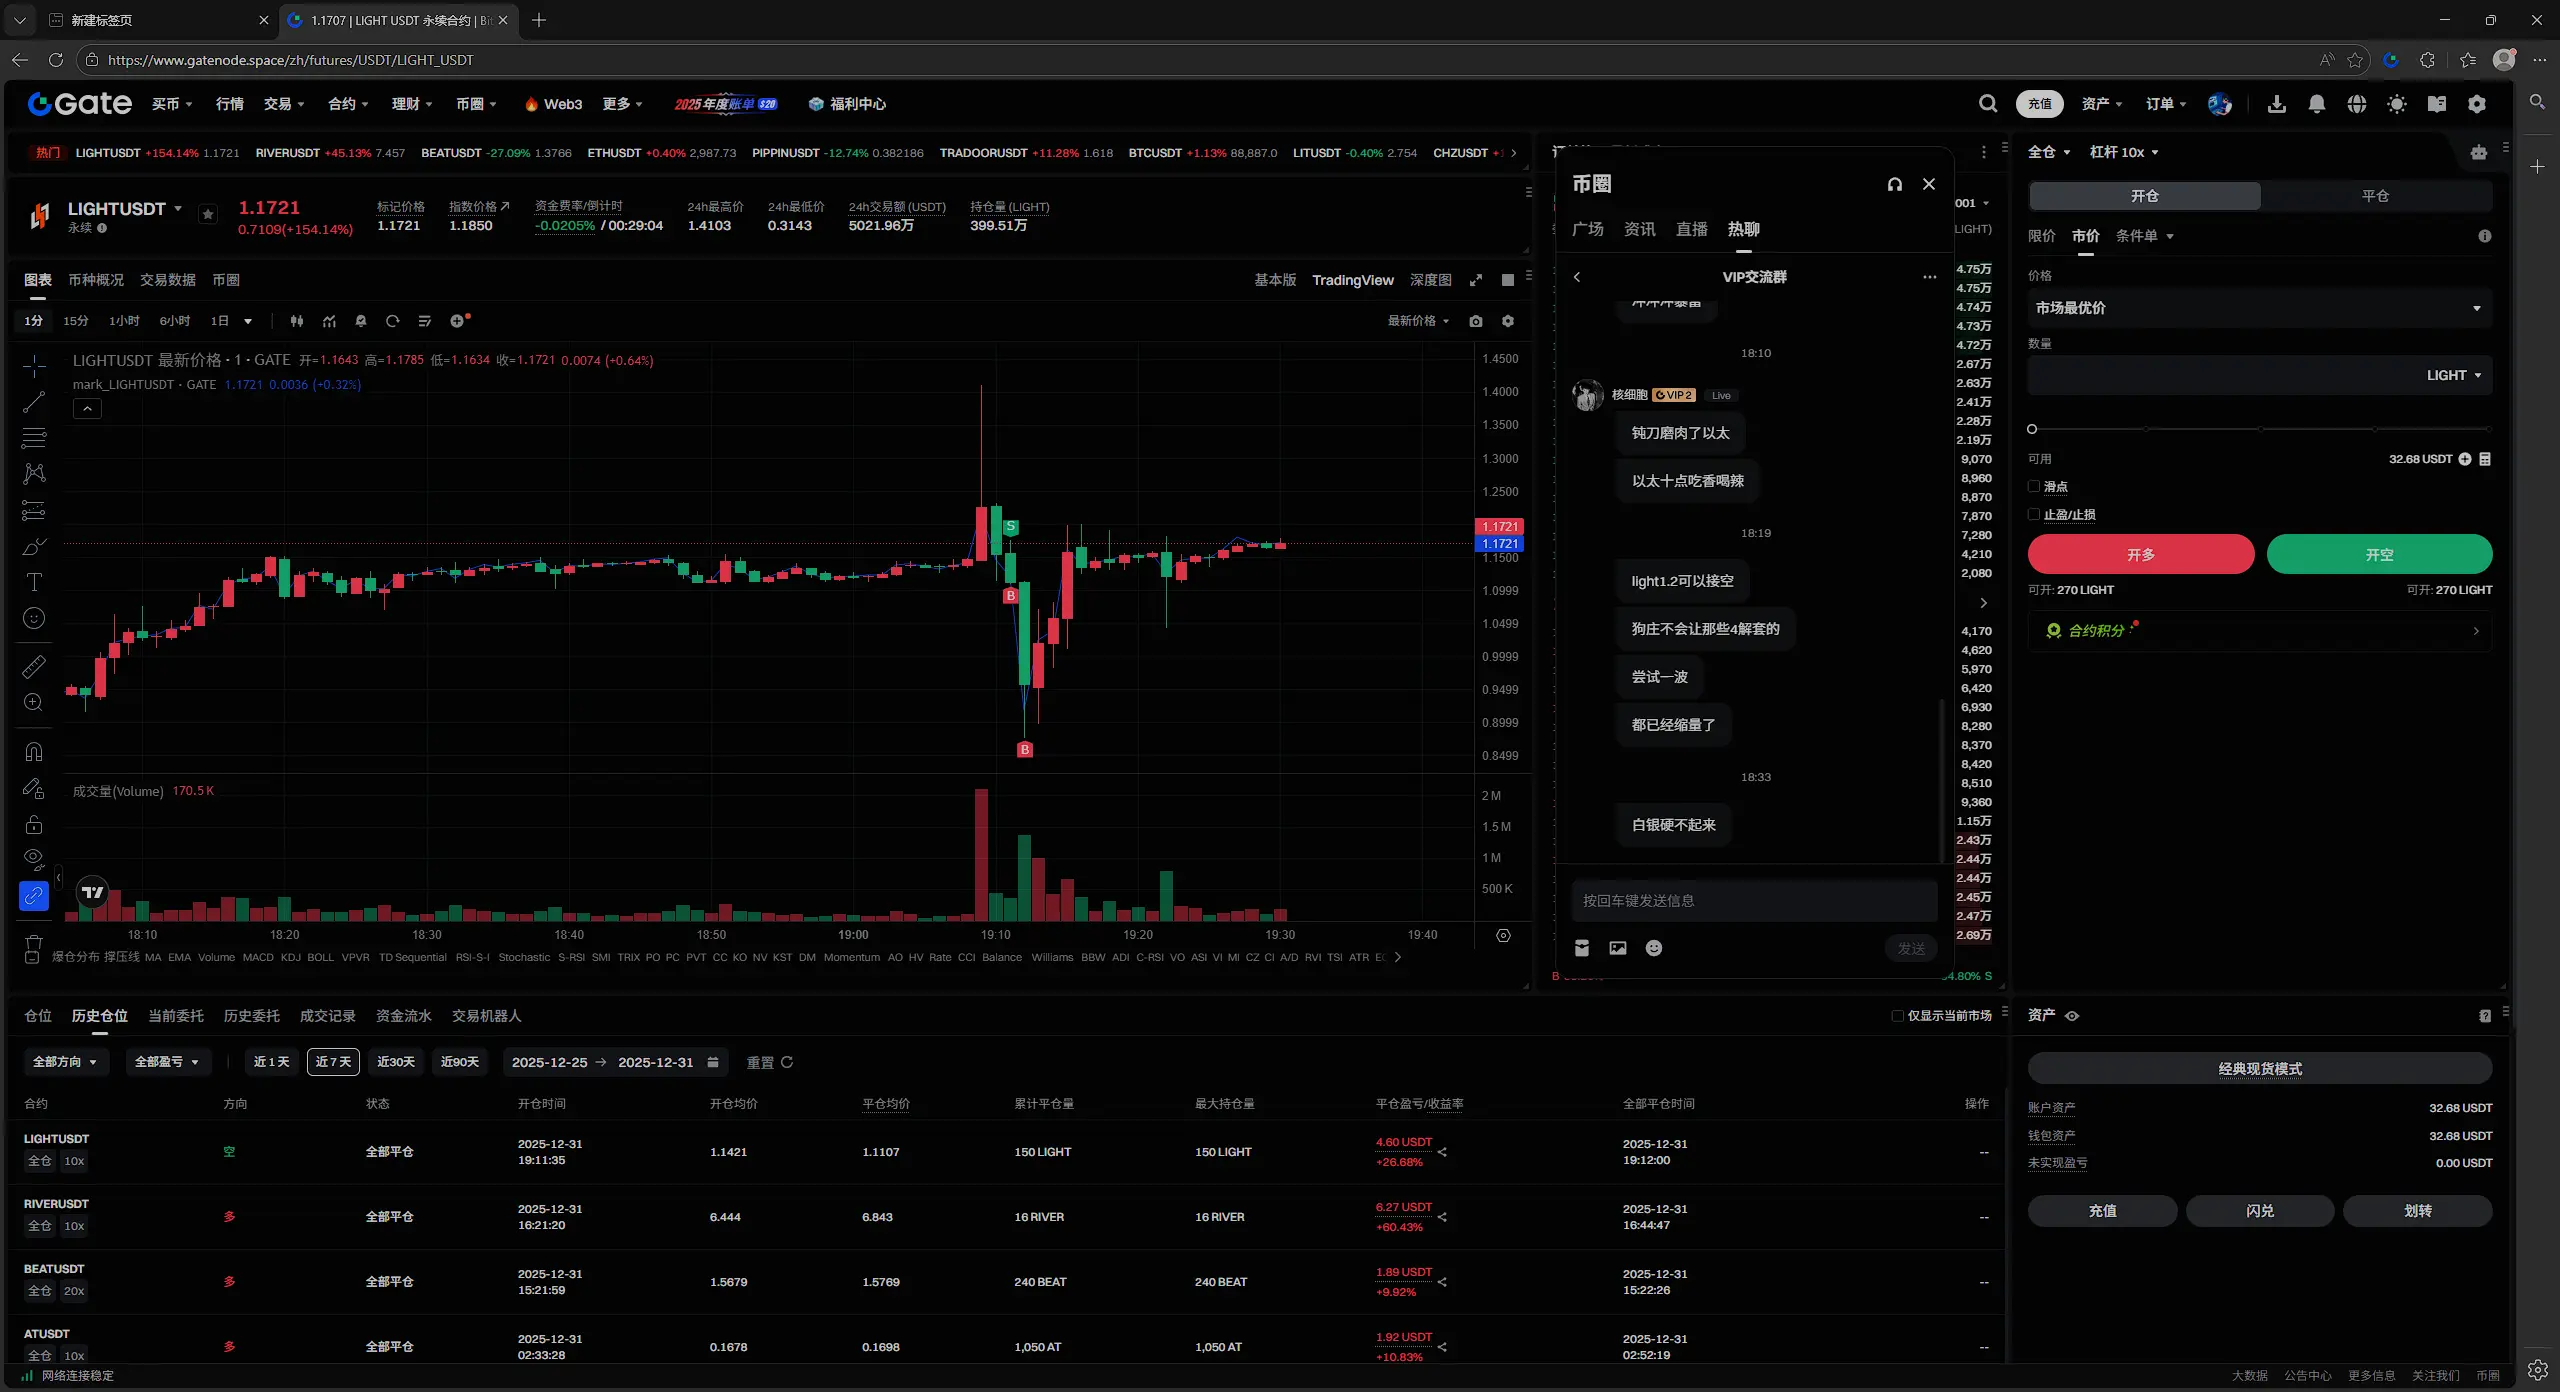2560x1392 pixels.
Task: Switch to the 成交记录 tab
Action: coord(327,1016)
